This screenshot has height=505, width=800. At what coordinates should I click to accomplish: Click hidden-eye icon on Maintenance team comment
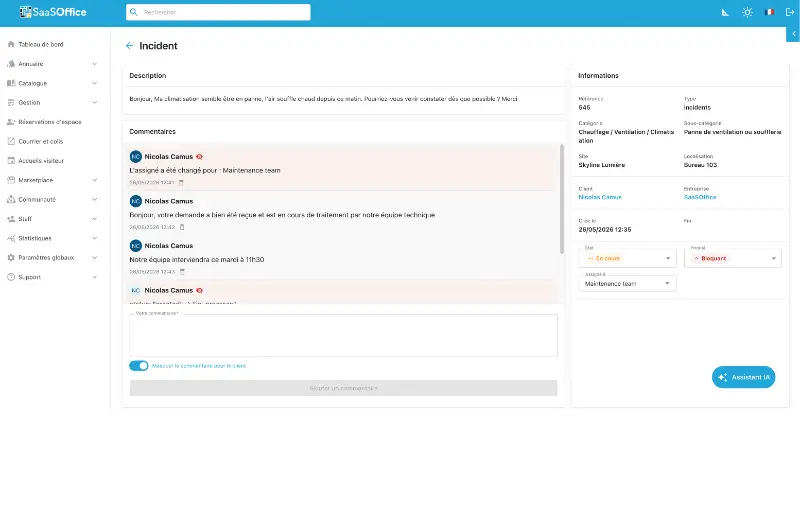point(199,157)
